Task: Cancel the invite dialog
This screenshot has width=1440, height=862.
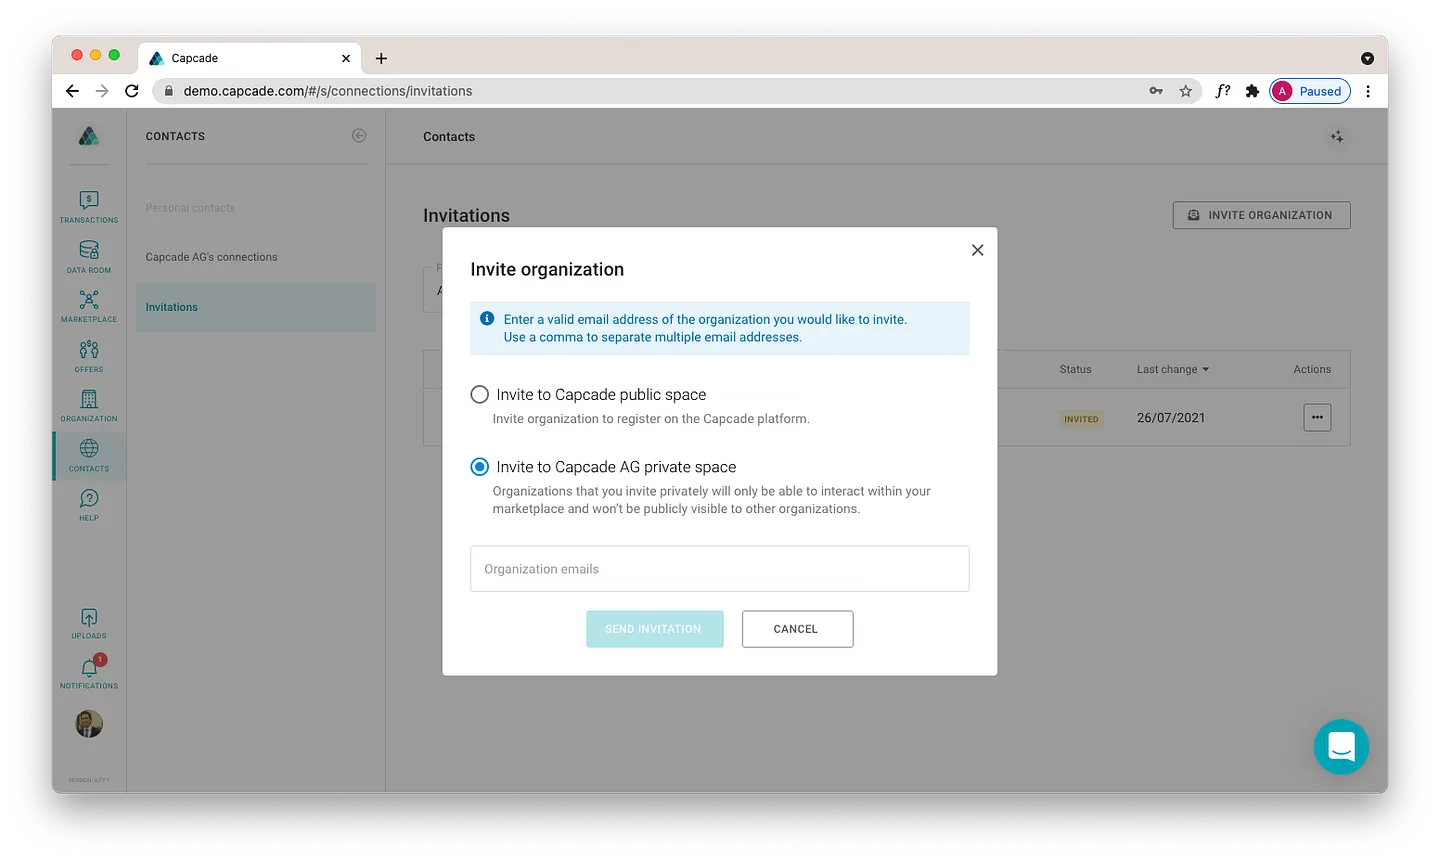Action: (x=797, y=629)
